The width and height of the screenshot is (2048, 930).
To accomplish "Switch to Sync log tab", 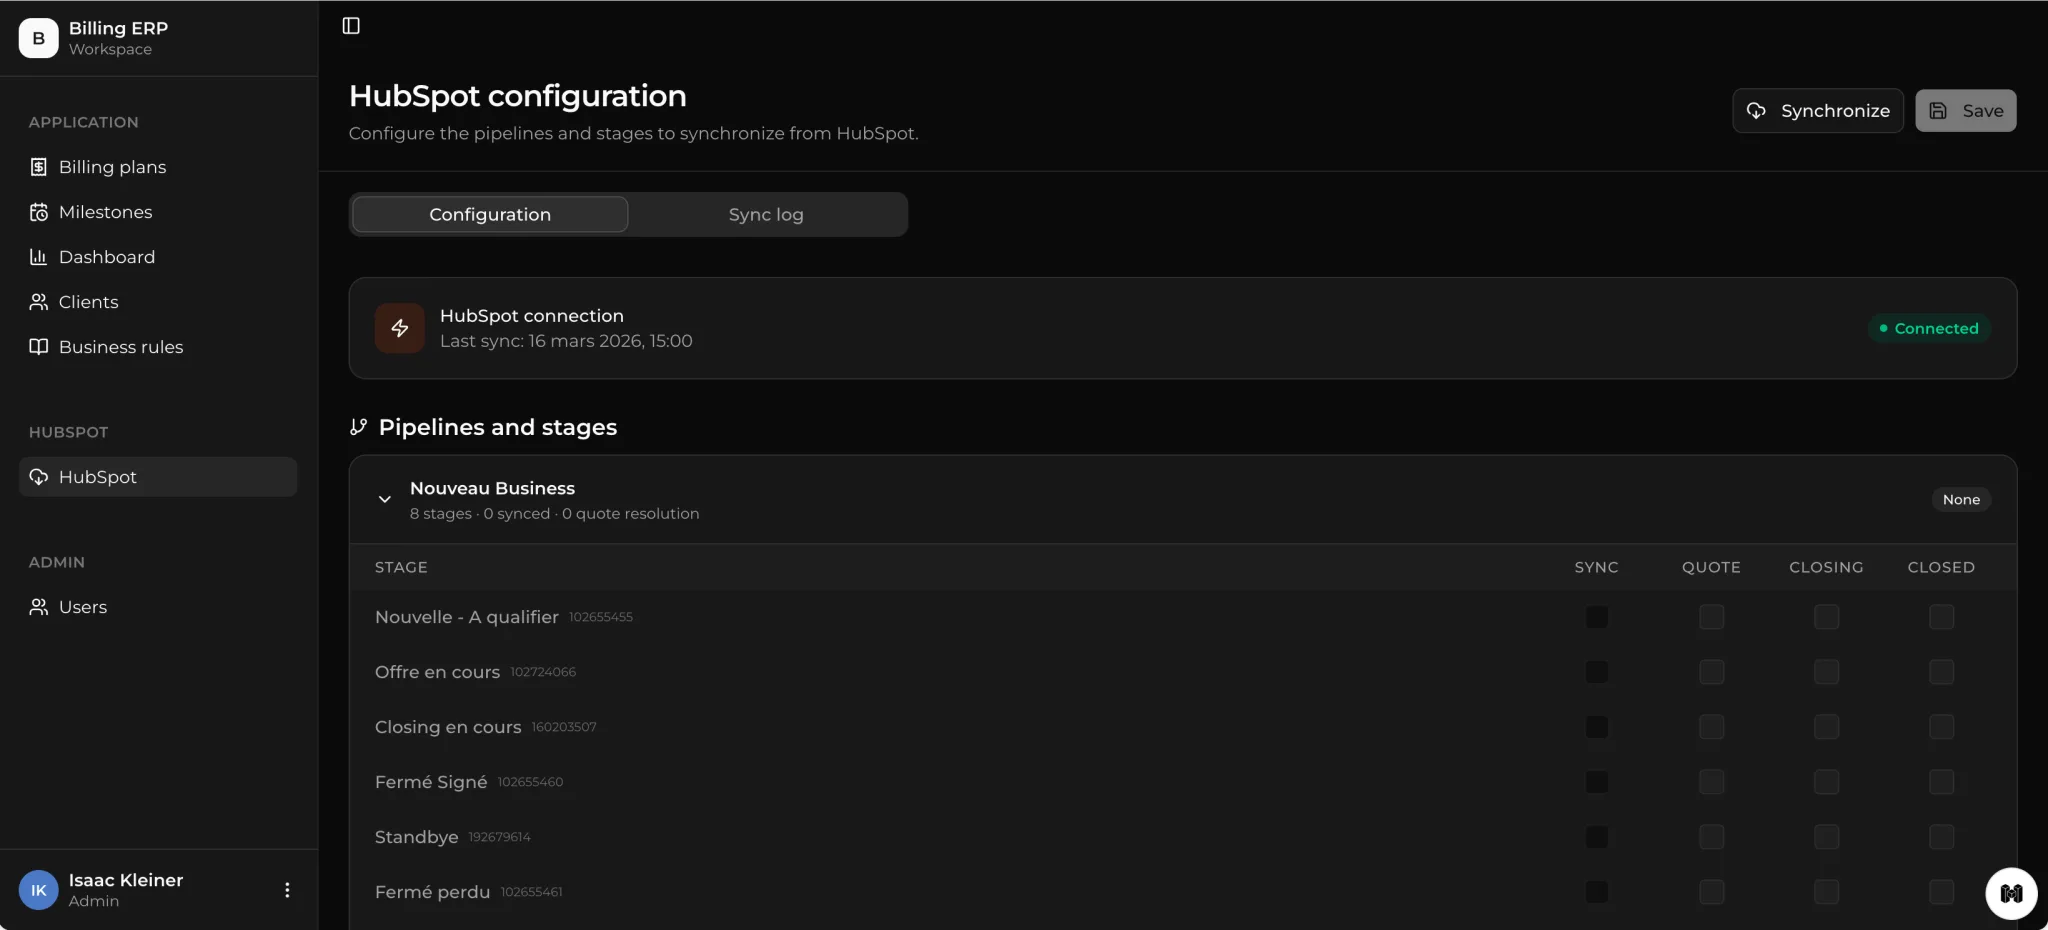I will [766, 215].
